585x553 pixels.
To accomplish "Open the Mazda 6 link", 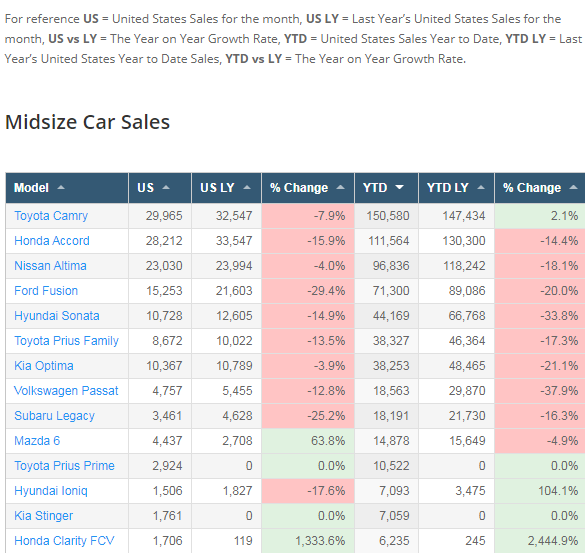I will pyautogui.click(x=37, y=441).
